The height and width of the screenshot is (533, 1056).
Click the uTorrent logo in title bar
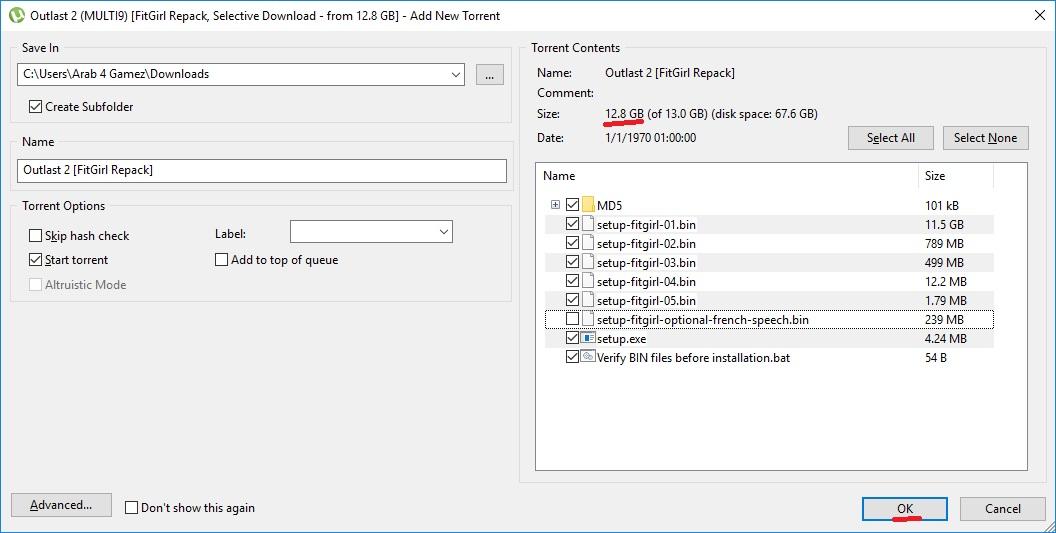(x=16, y=15)
